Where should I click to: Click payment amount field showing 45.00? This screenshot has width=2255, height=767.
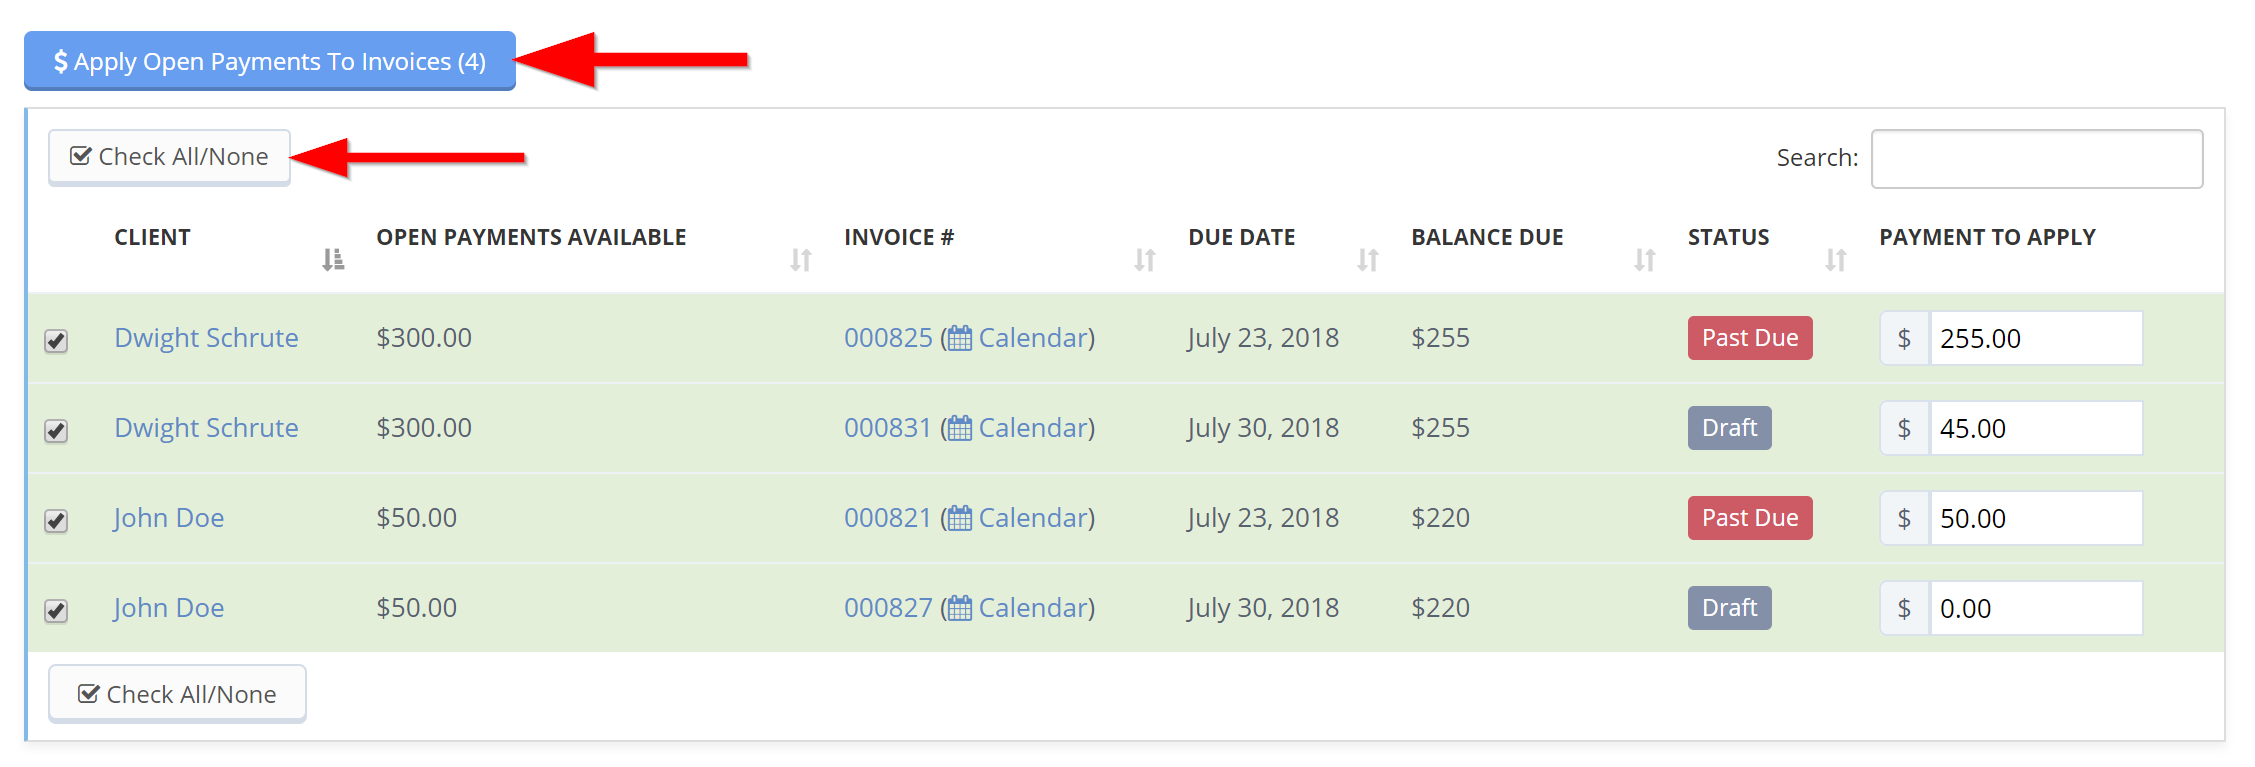2036,428
